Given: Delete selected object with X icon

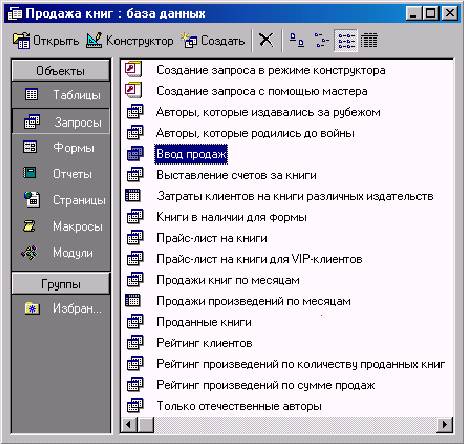Looking at the screenshot, I should [266, 40].
